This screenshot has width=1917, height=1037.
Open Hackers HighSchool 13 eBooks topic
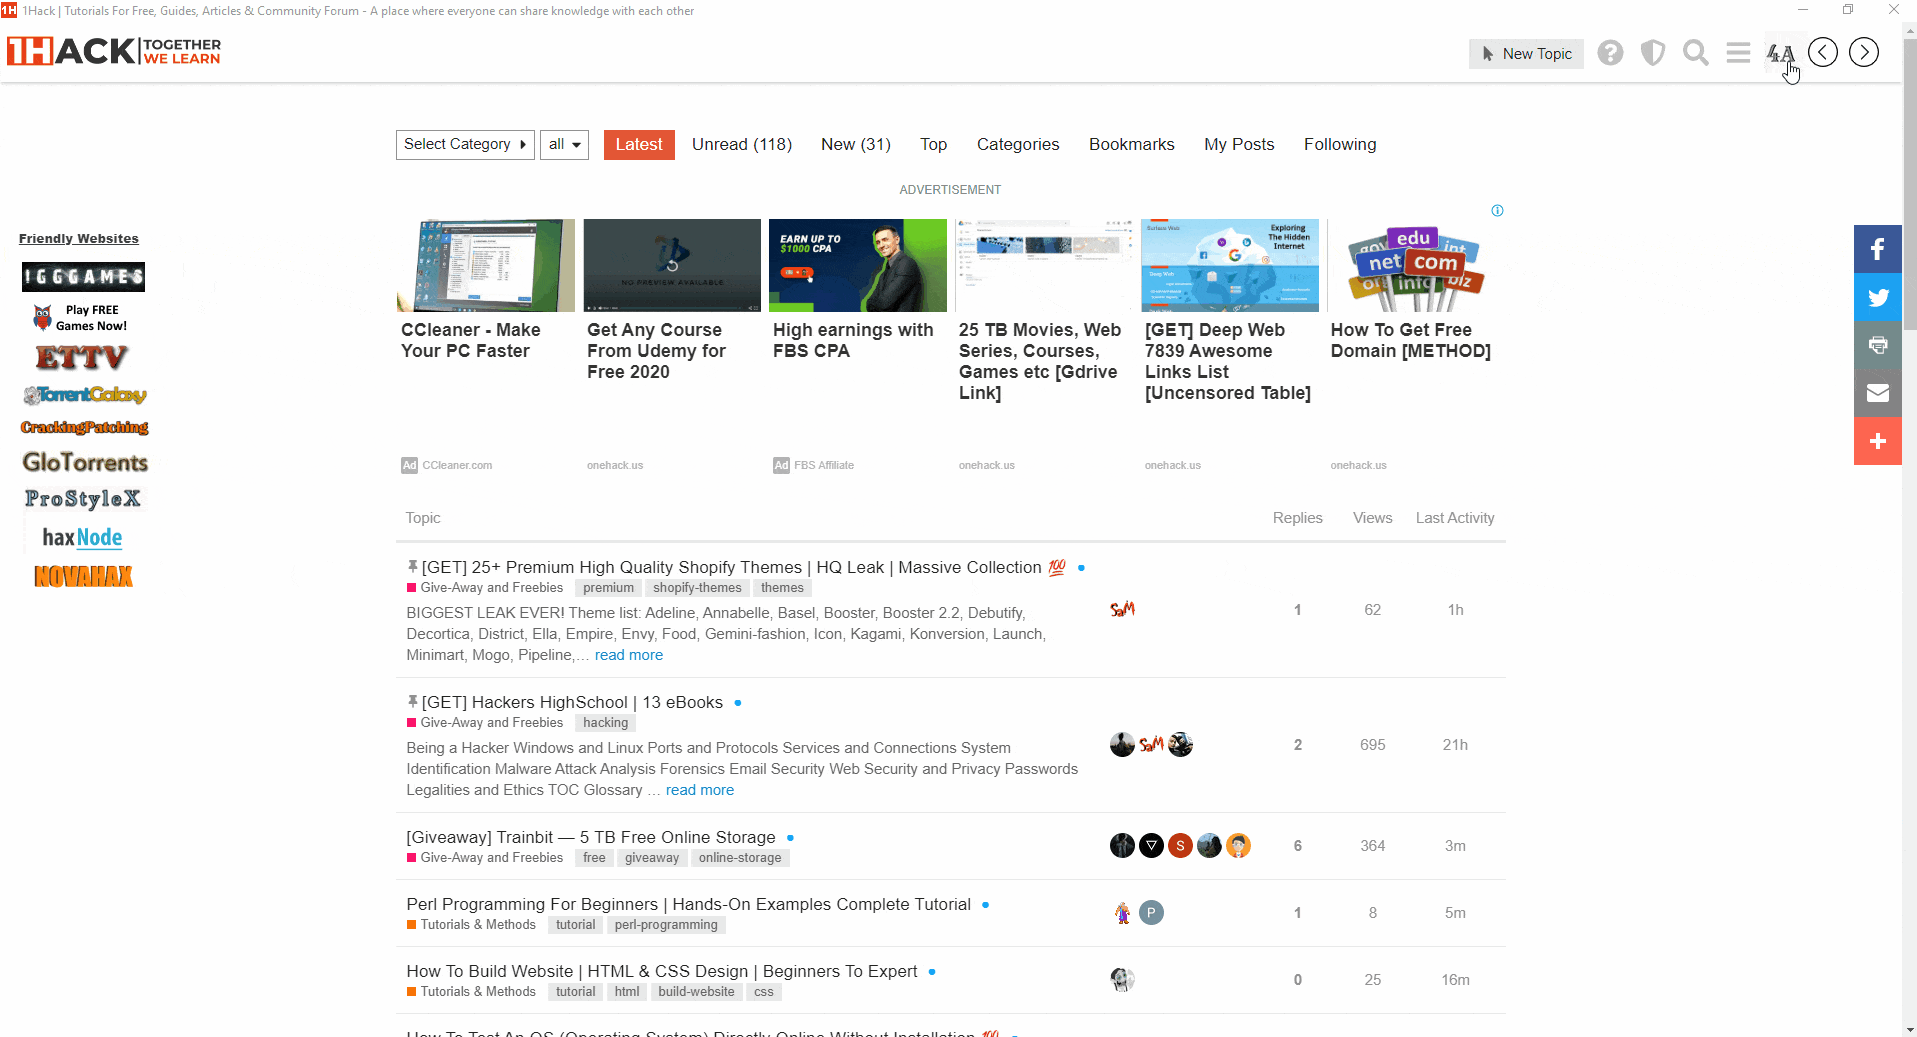point(572,703)
